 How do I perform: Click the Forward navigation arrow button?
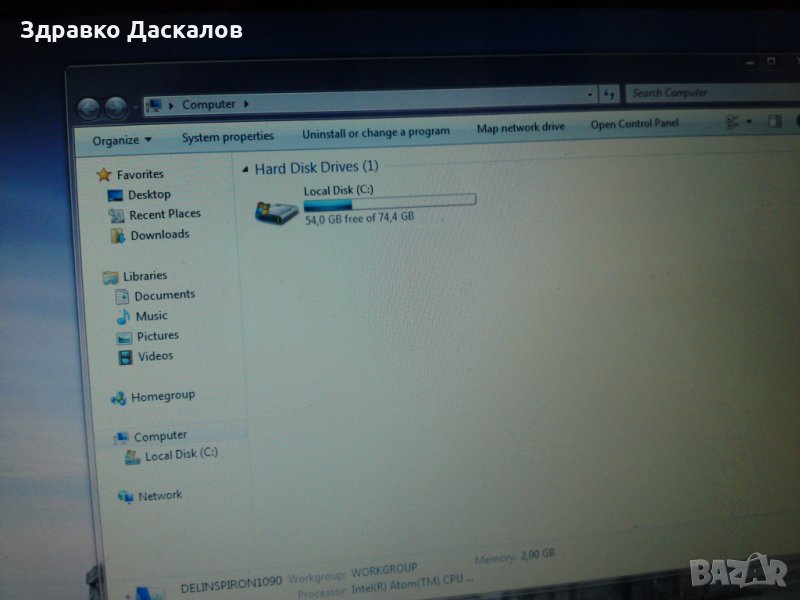click(x=116, y=107)
